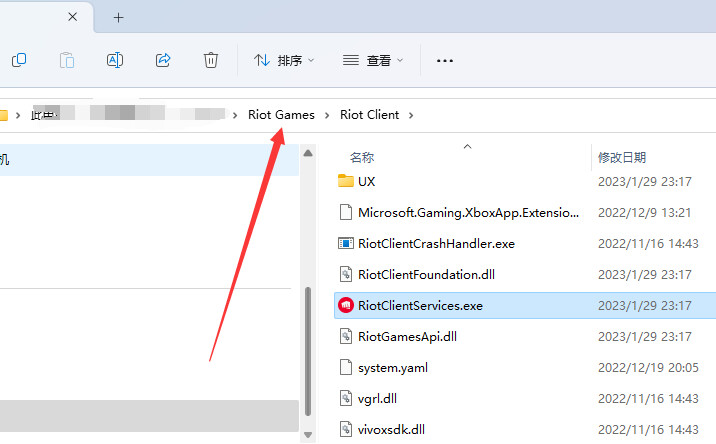Image resolution: width=716 pixels, height=444 pixels.
Task: Open the three-dot more options menu
Action: tap(445, 60)
